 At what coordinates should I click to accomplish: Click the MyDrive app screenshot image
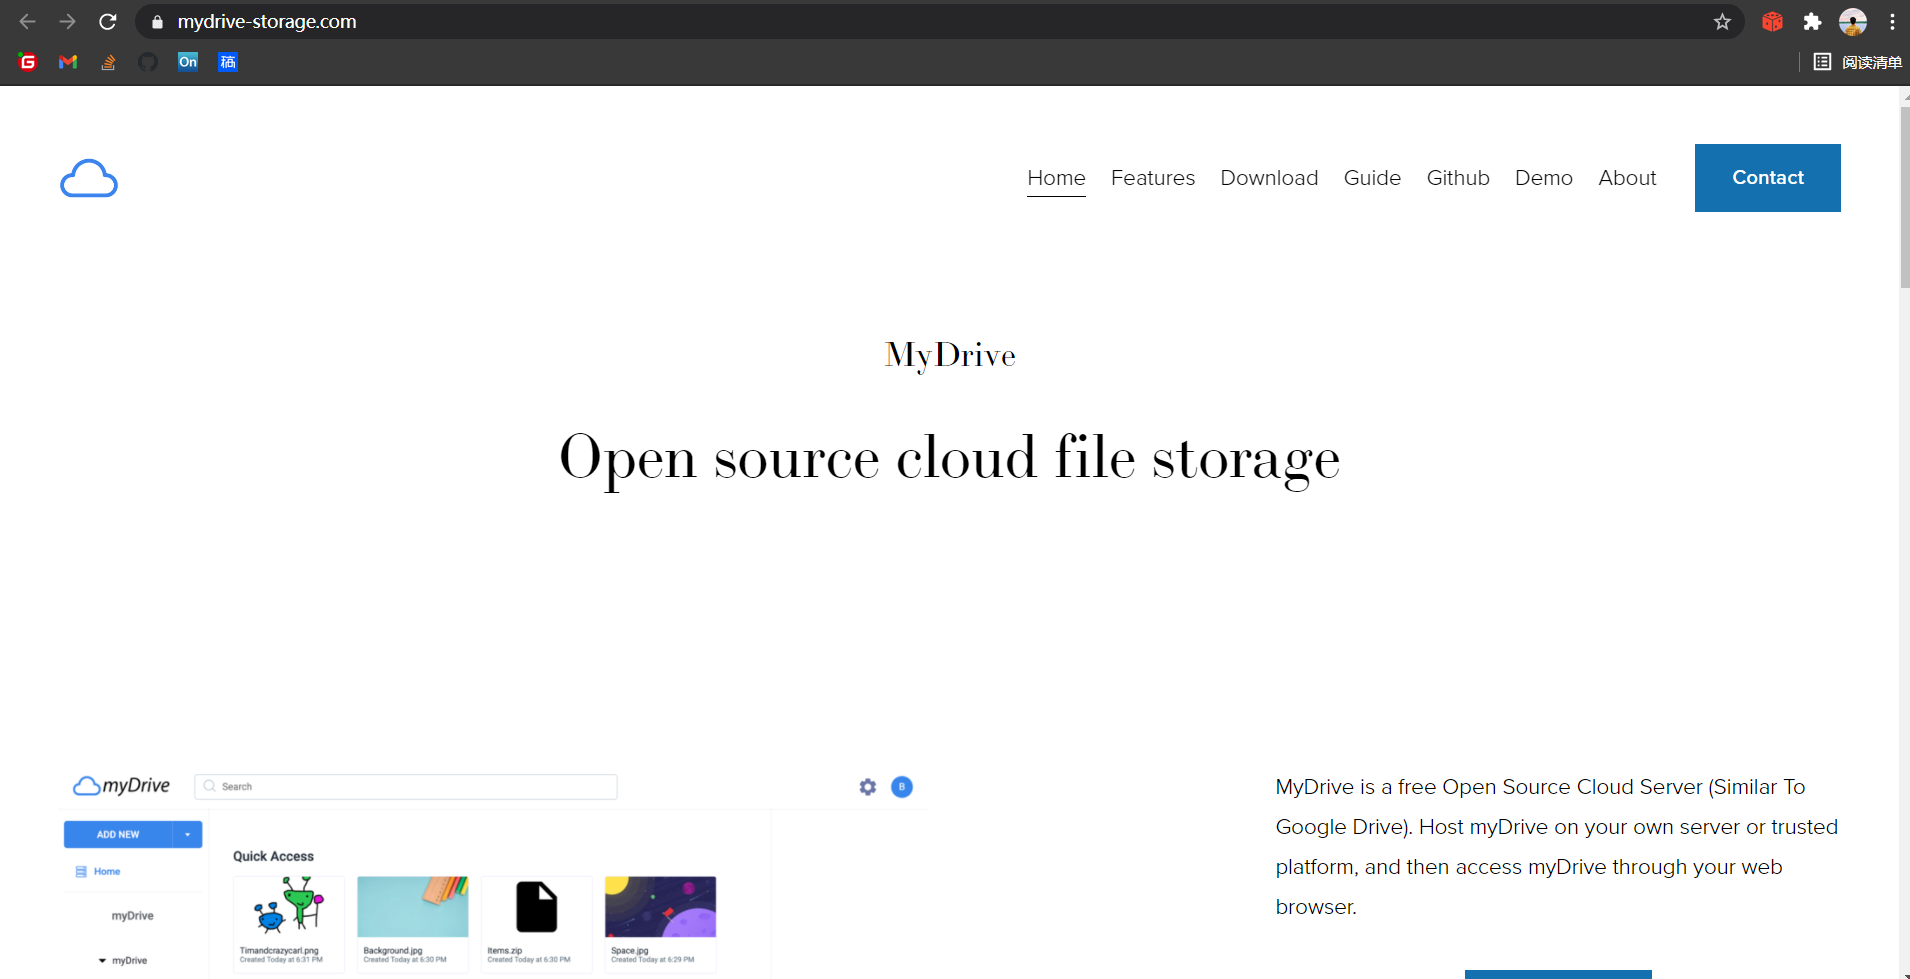click(493, 873)
